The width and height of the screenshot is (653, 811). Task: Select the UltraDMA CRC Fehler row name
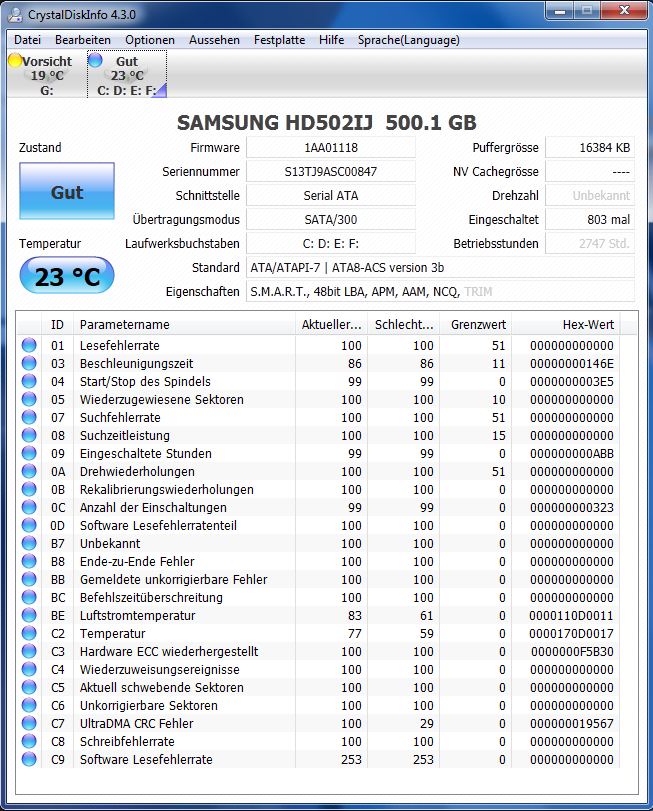point(136,723)
